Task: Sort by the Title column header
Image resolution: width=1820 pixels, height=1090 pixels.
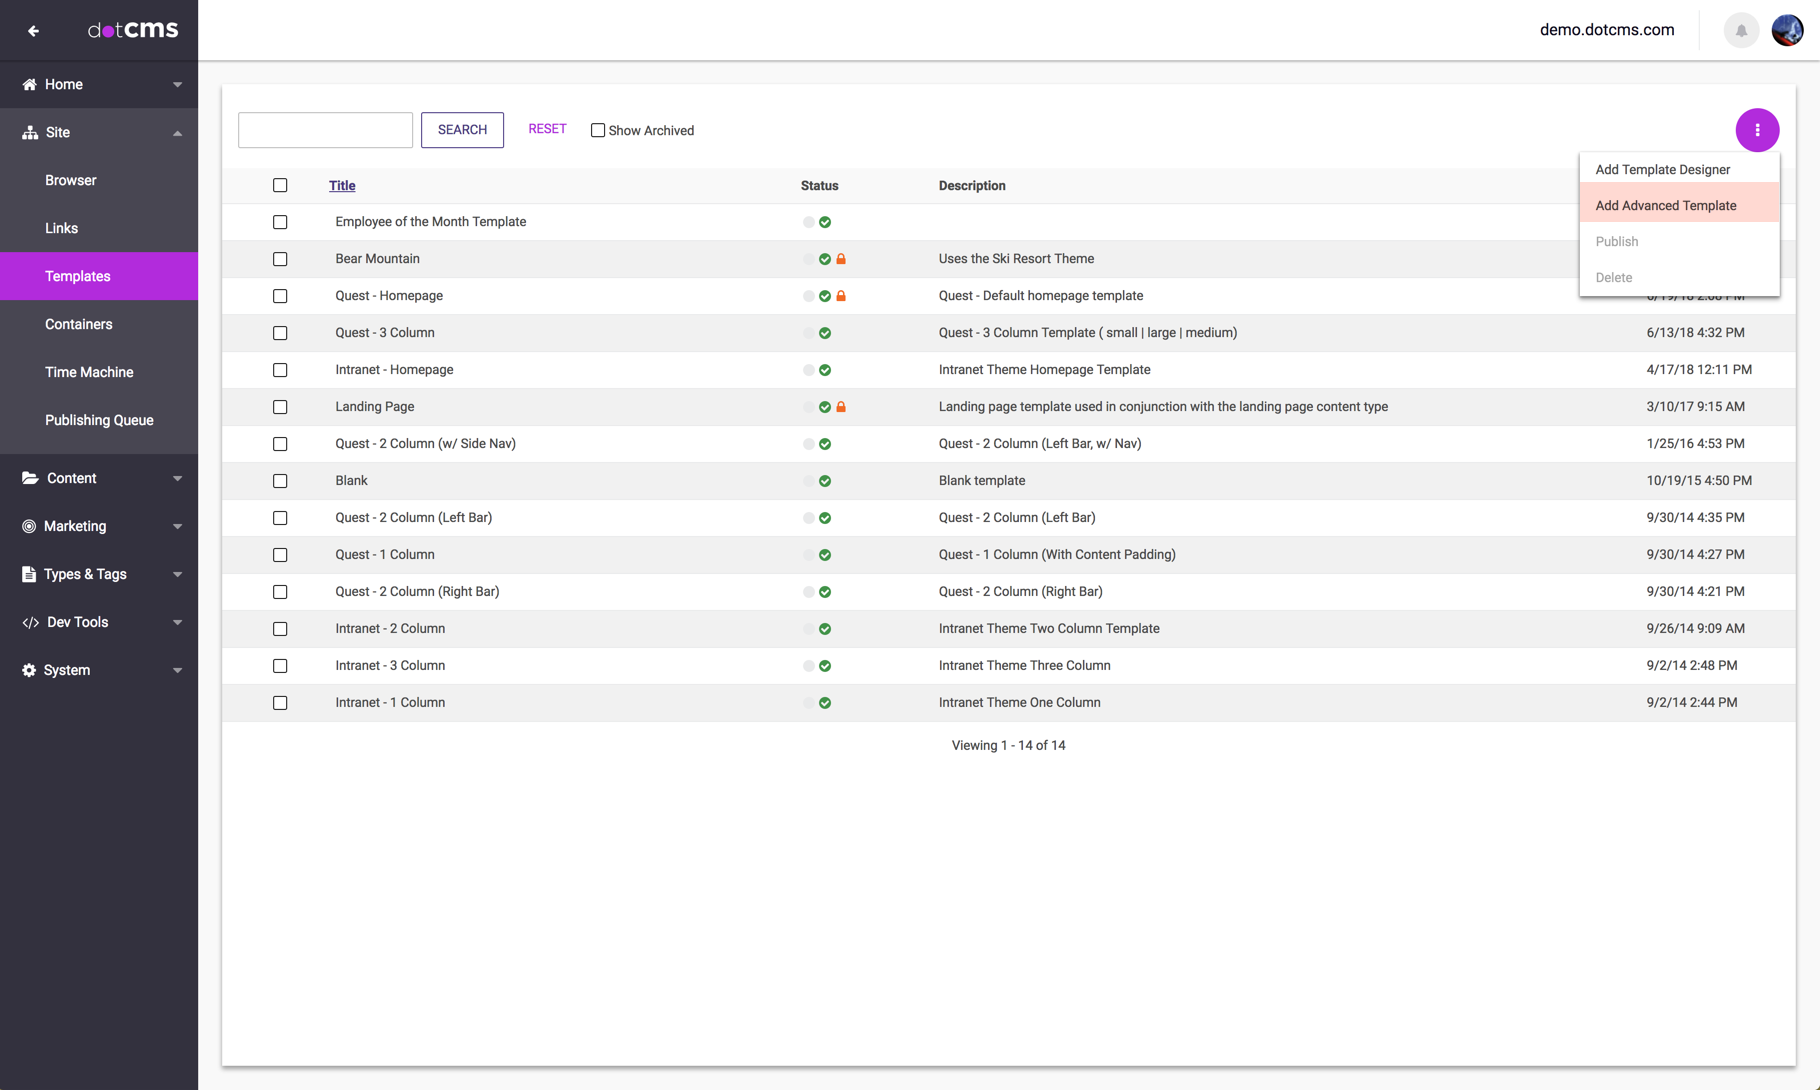Action: pyautogui.click(x=342, y=185)
